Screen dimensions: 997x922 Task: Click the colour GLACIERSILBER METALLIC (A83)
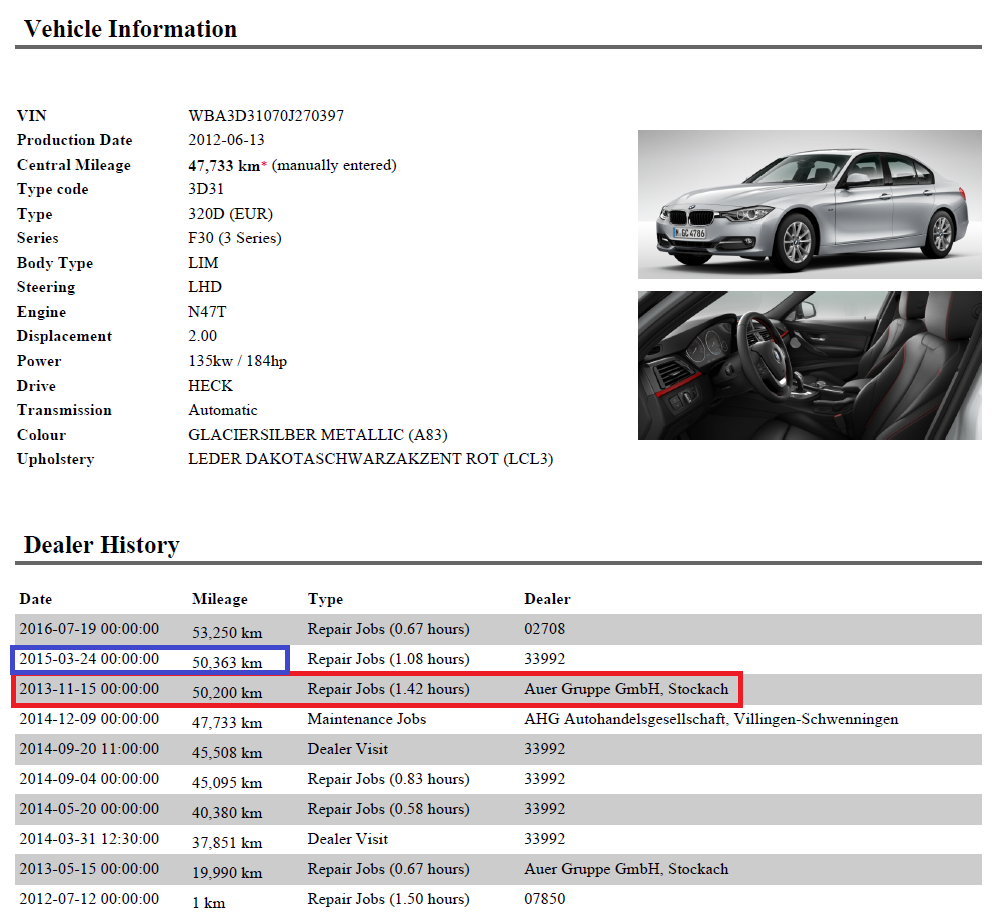tap(318, 434)
